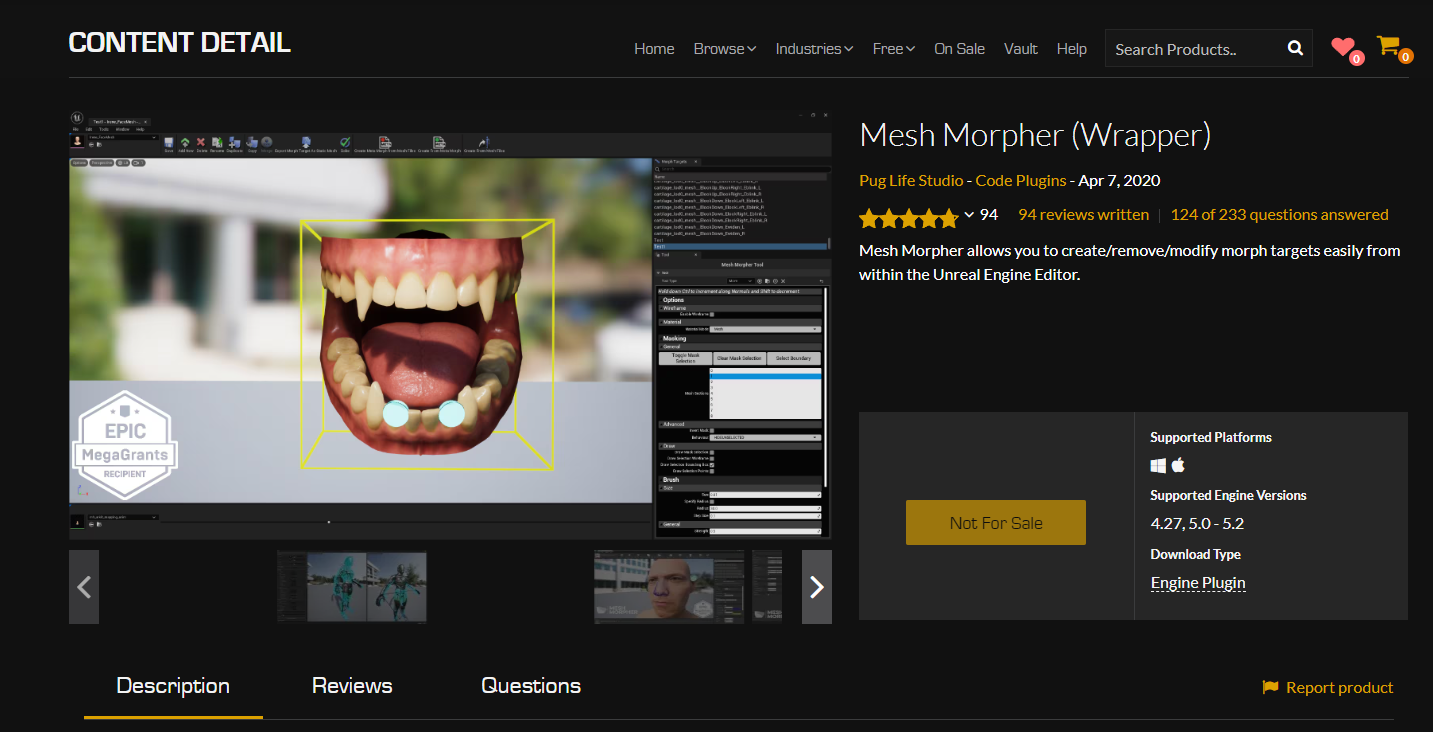Expand the rating breakdown chevron
This screenshot has width=1433, height=732.
click(969, 215)
